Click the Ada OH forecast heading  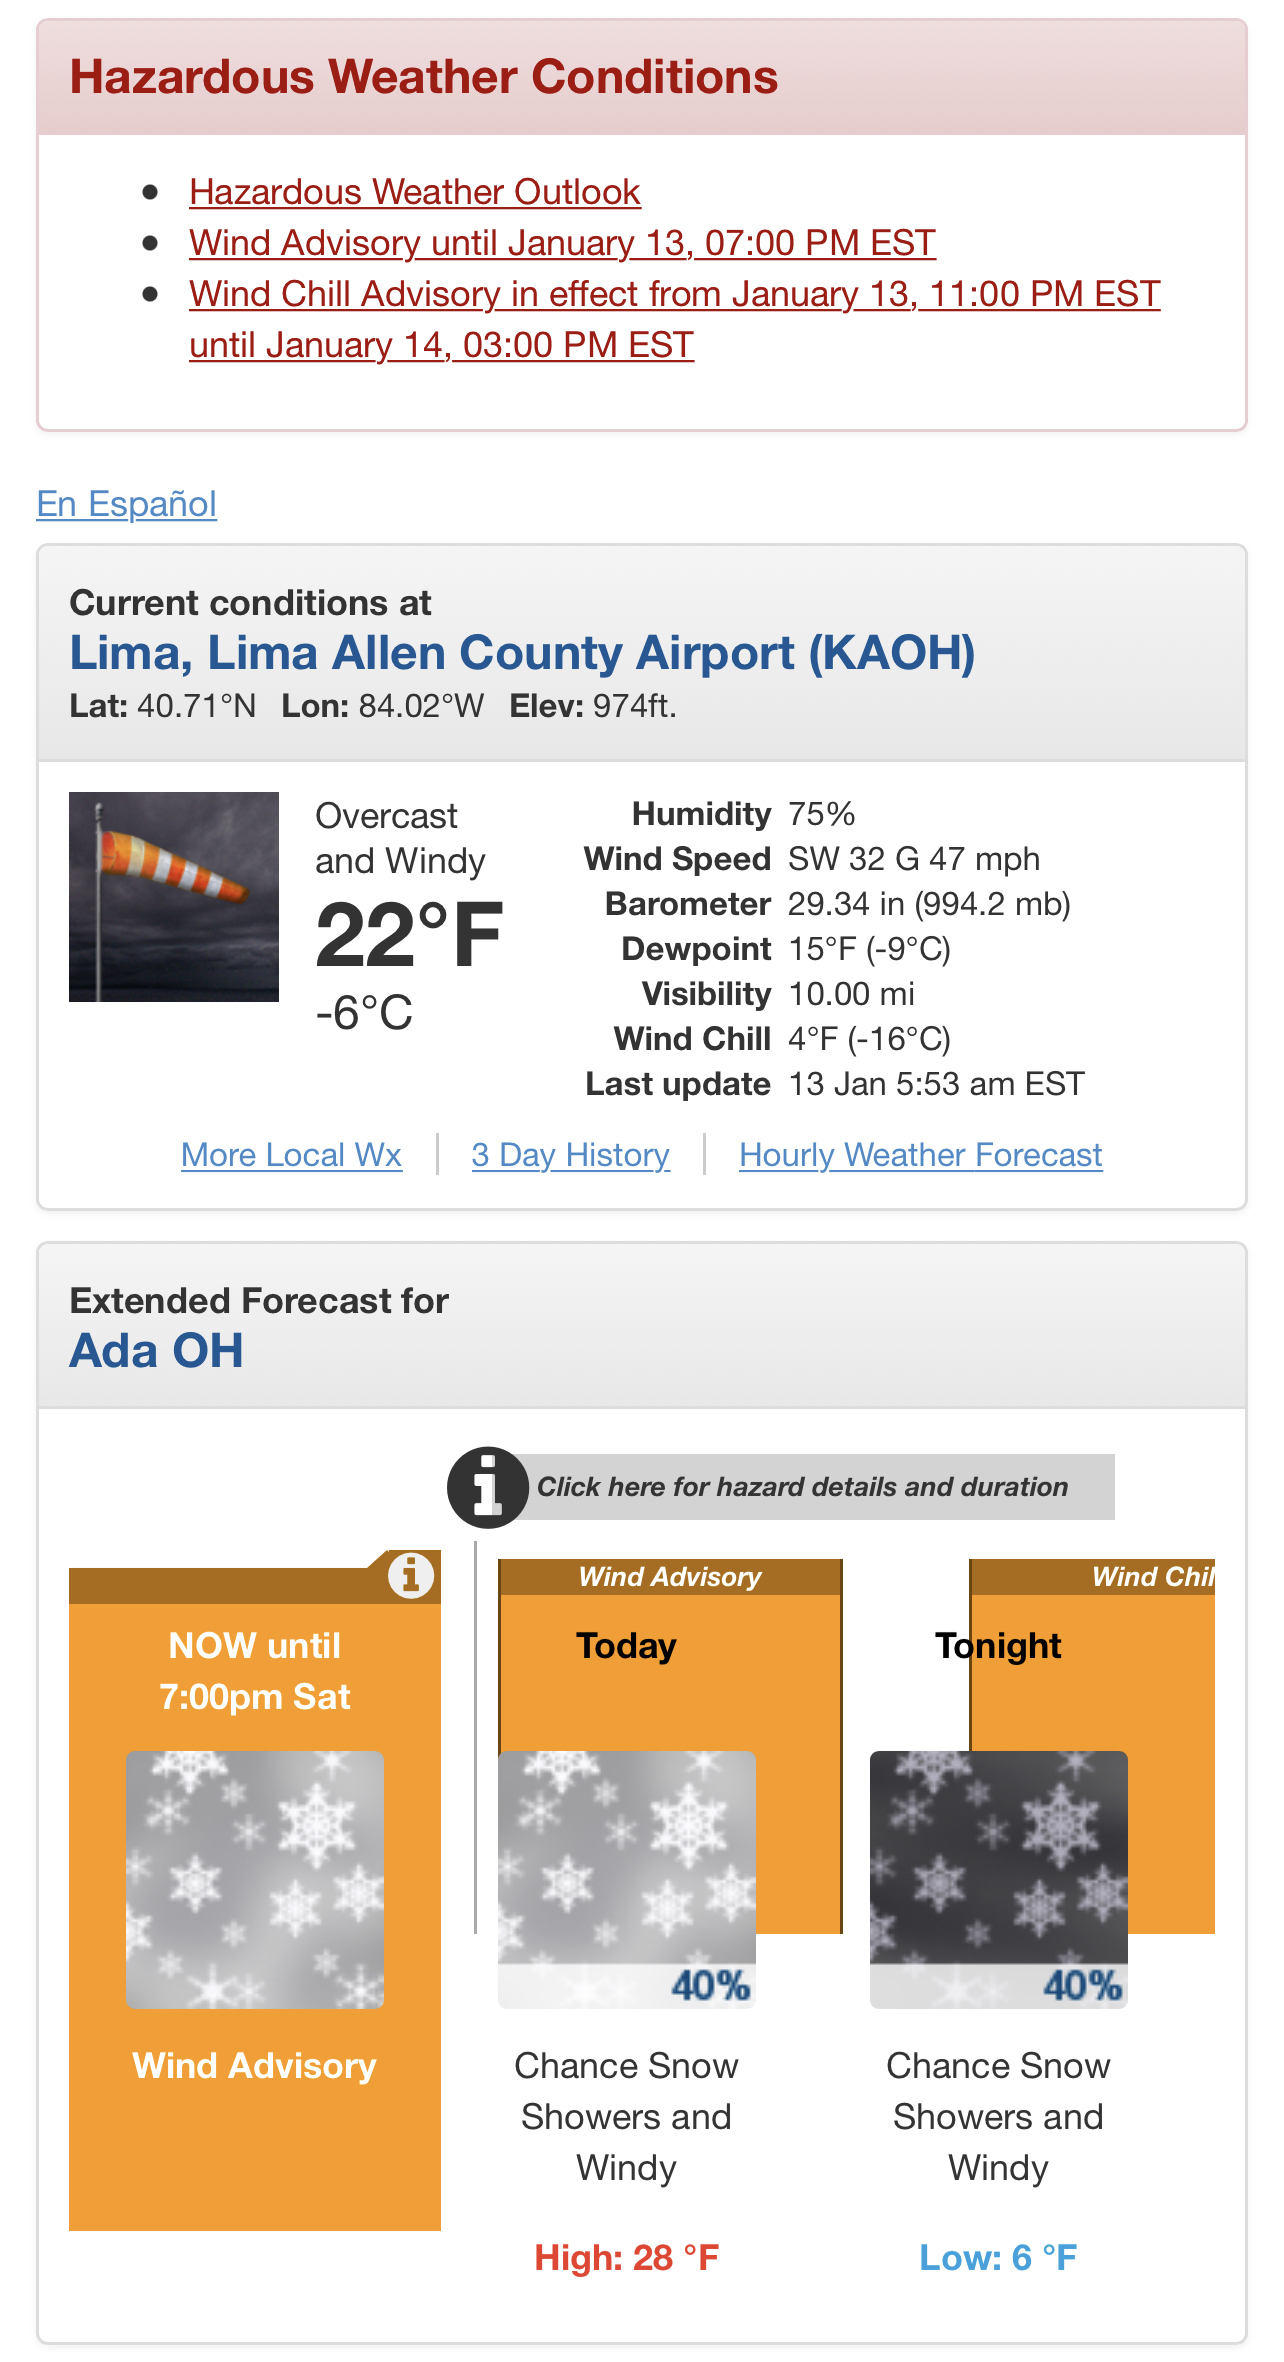pos(156,1351)
